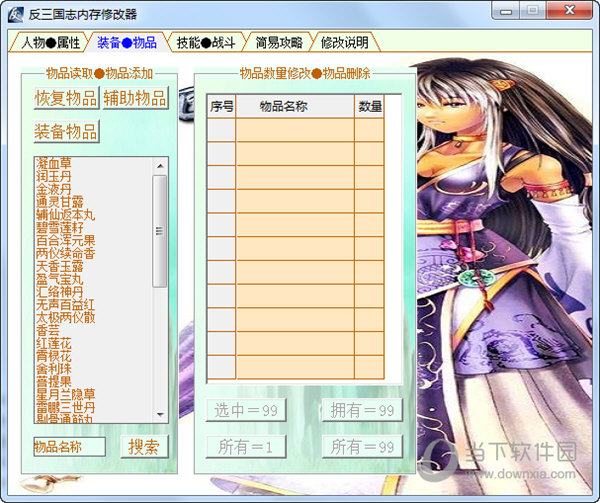Click the item list's scroll up arrow
Image resolution: width=600 pixels, height=503 pixels.
click(160, 166)
